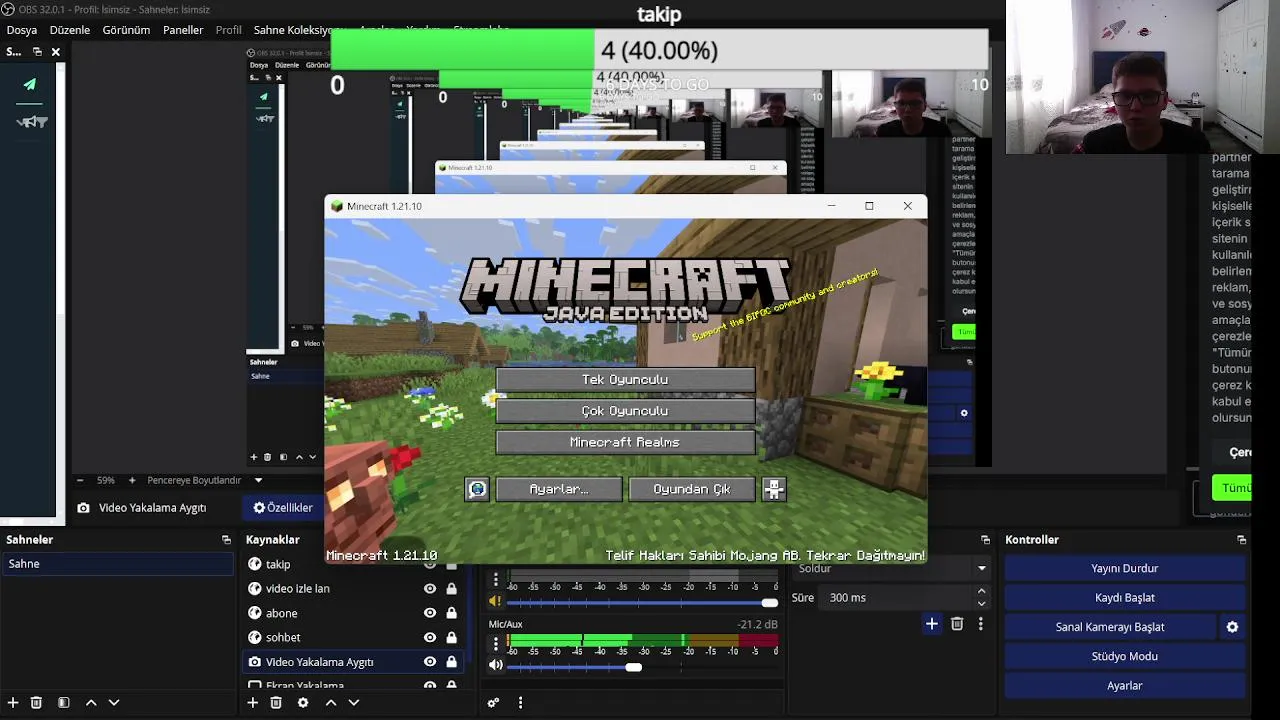This screenshot has height=720, width=1280.
Task: Hide the 'video izle lan' source
Action: tap(430, 589)
